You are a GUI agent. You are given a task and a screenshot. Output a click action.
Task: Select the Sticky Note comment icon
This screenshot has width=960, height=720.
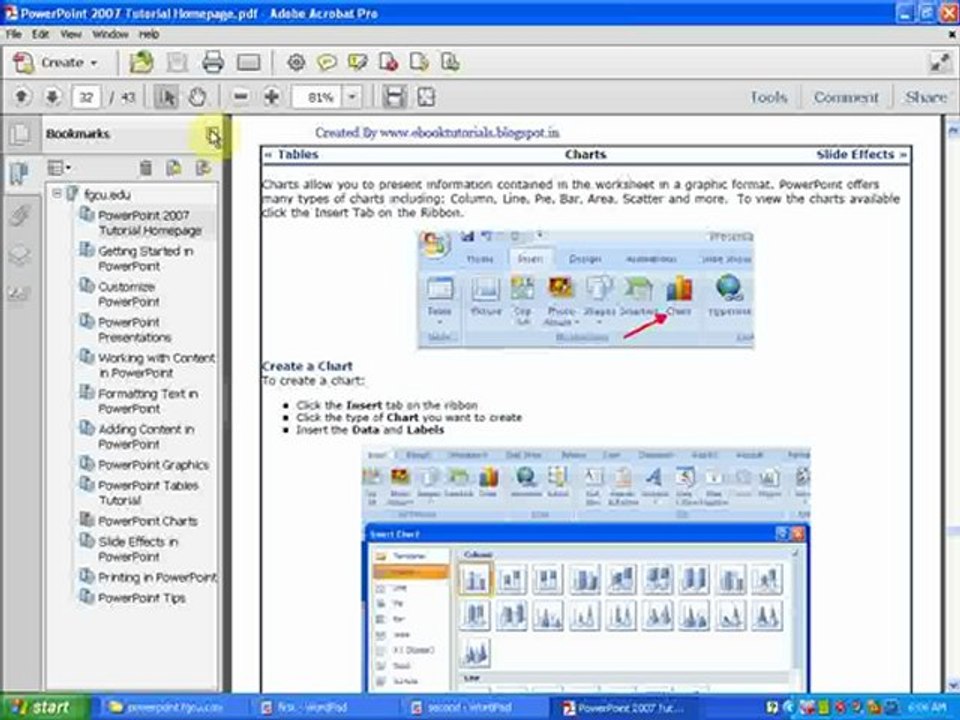(327, 62)
